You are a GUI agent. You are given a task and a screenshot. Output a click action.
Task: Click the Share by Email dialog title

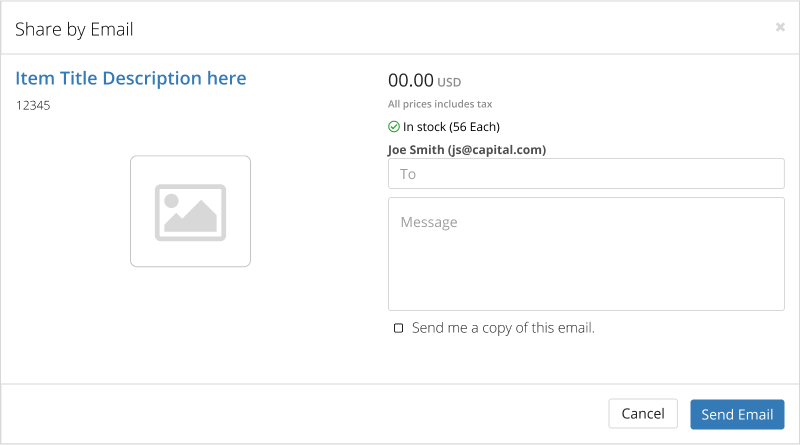pos(74,30)
